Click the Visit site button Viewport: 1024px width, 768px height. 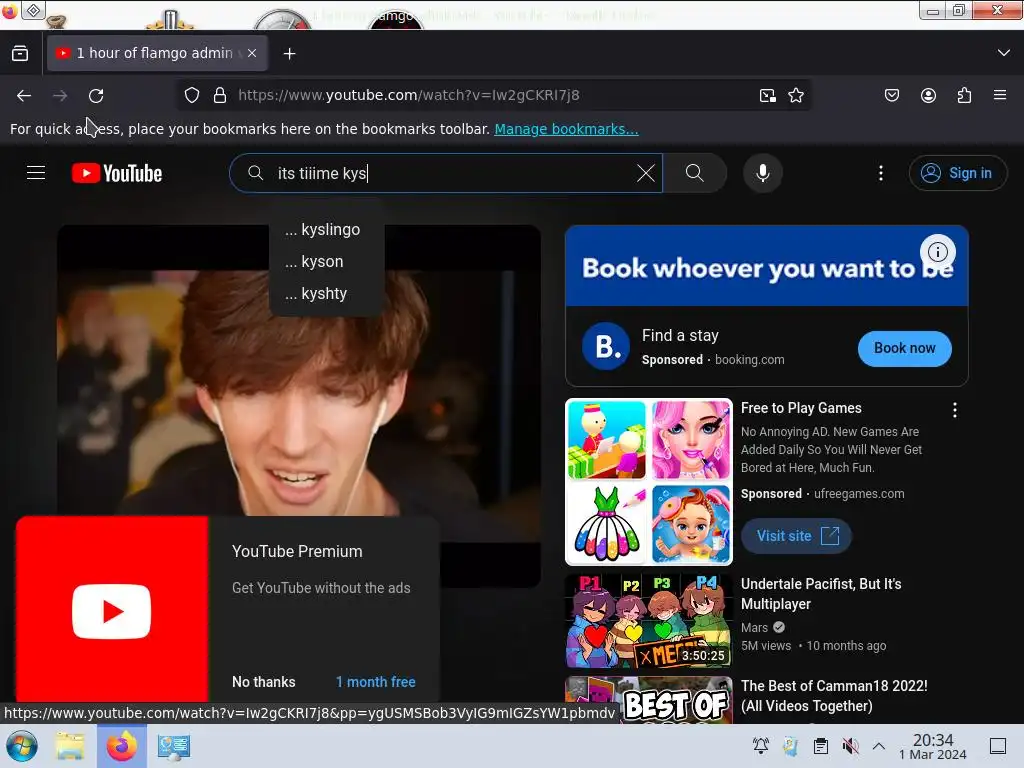pyautogui.click(x=796, y=536)
